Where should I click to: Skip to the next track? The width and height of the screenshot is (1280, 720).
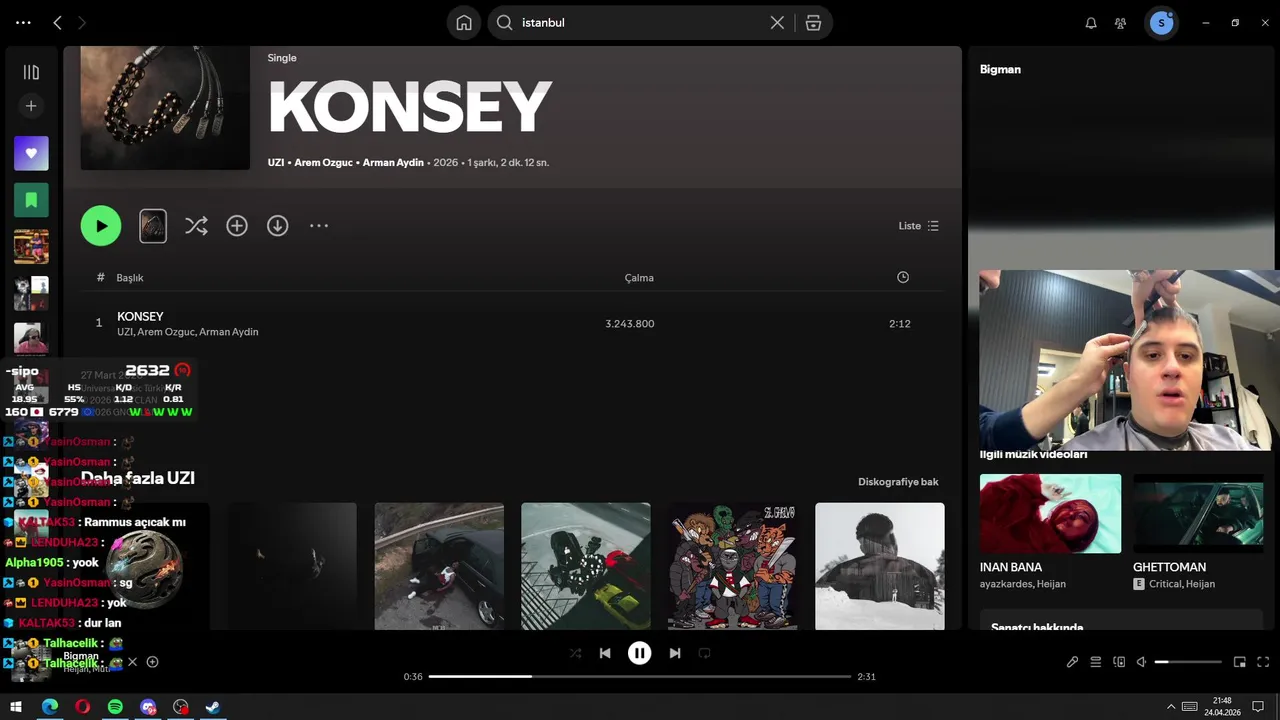(x=675, y=653)
